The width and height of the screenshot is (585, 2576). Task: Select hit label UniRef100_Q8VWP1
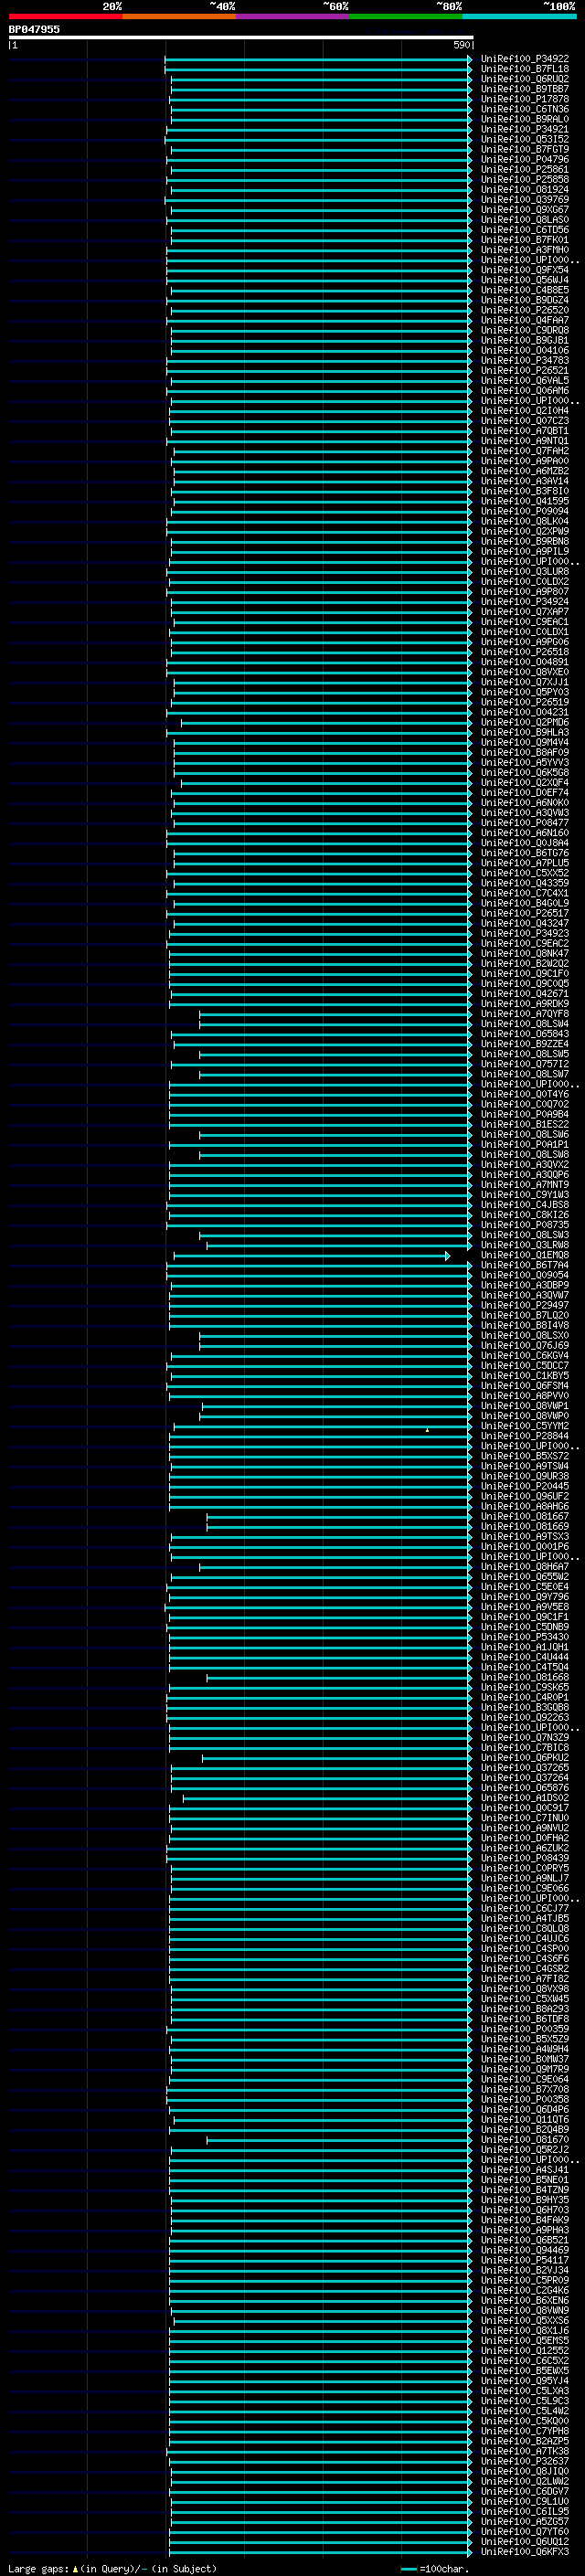(524, 1405)
